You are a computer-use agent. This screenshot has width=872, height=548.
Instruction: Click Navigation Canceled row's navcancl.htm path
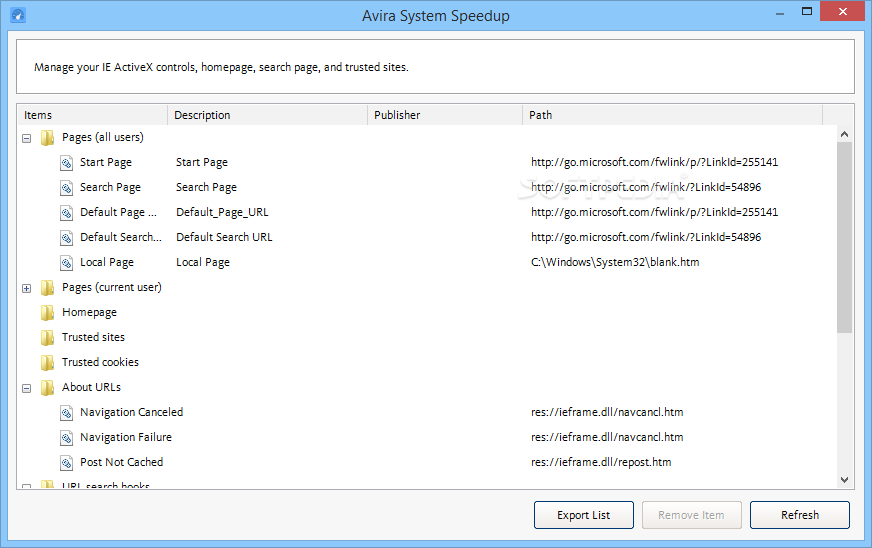(x=607, y=412)
